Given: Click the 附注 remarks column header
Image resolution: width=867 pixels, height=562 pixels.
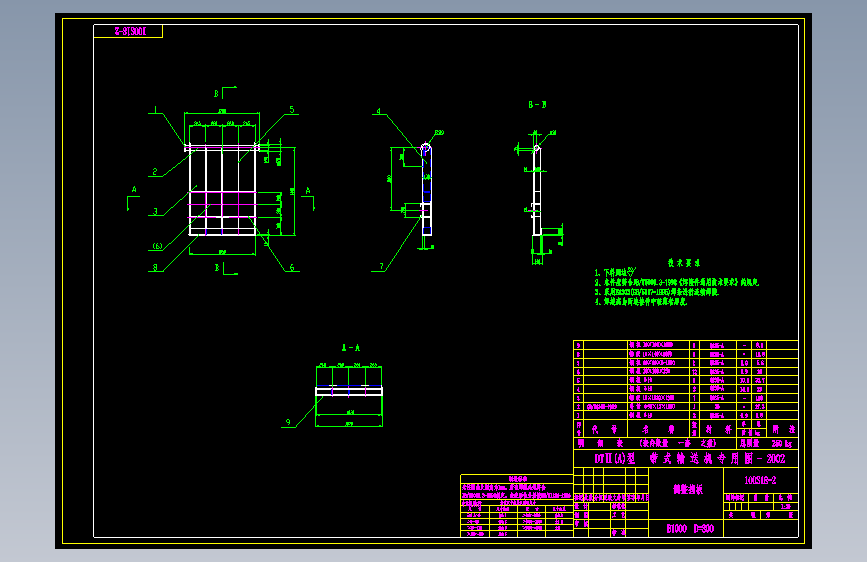Looking at the screenshot, I should click(x=783, y=429).
